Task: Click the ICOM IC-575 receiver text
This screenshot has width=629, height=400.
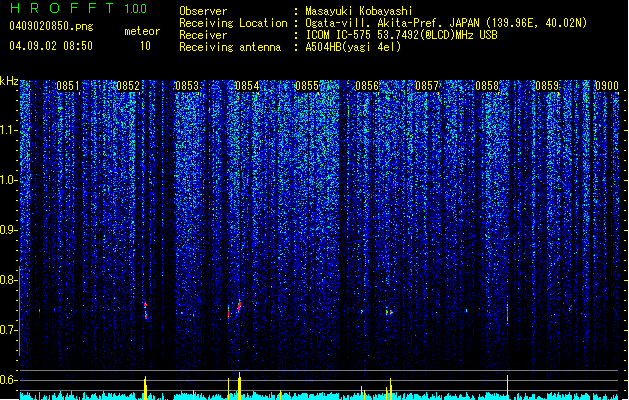Action: point(401,35)
